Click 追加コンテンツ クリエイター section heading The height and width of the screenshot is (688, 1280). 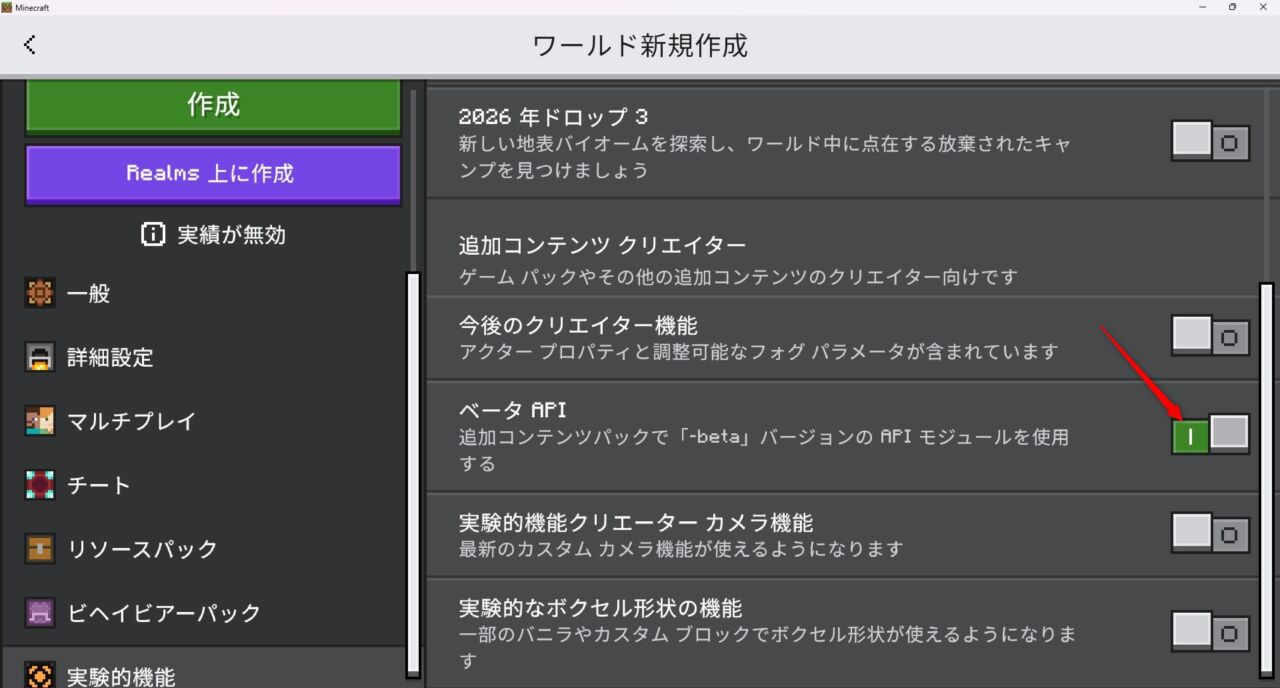click(x=602, y=245)
